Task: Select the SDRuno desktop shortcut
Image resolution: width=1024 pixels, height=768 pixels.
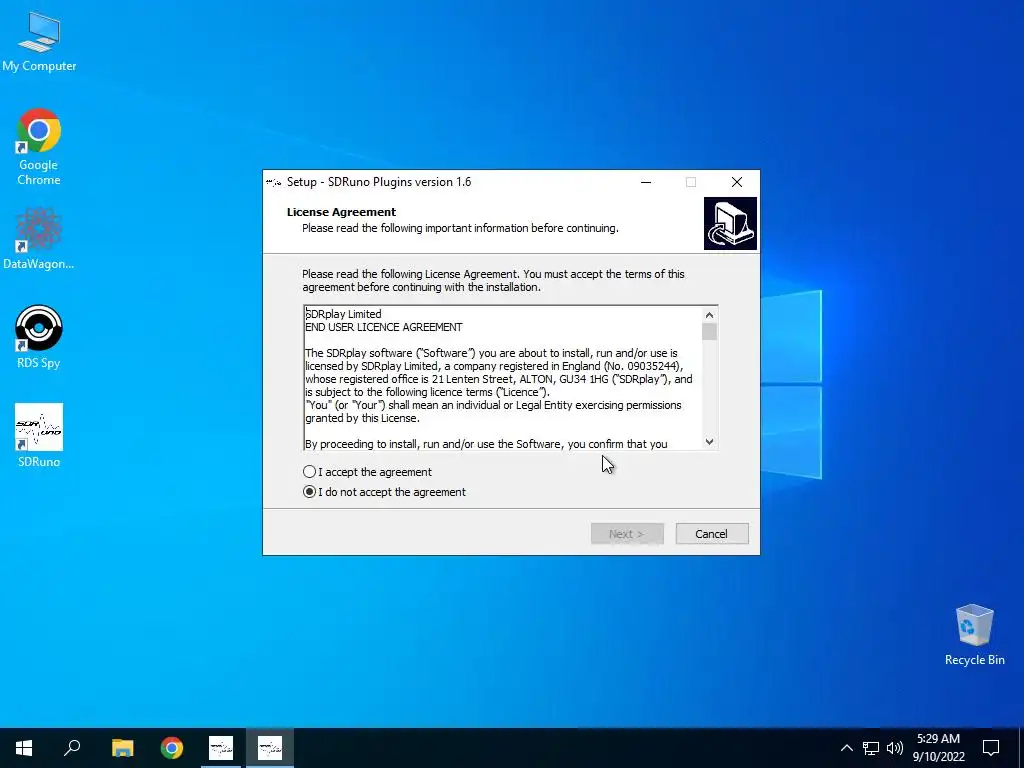Action: (39, 436)
